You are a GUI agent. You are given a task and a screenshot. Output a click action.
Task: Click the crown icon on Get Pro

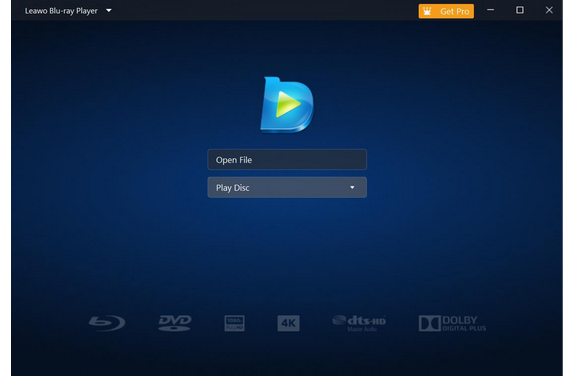tap(427, 11)
